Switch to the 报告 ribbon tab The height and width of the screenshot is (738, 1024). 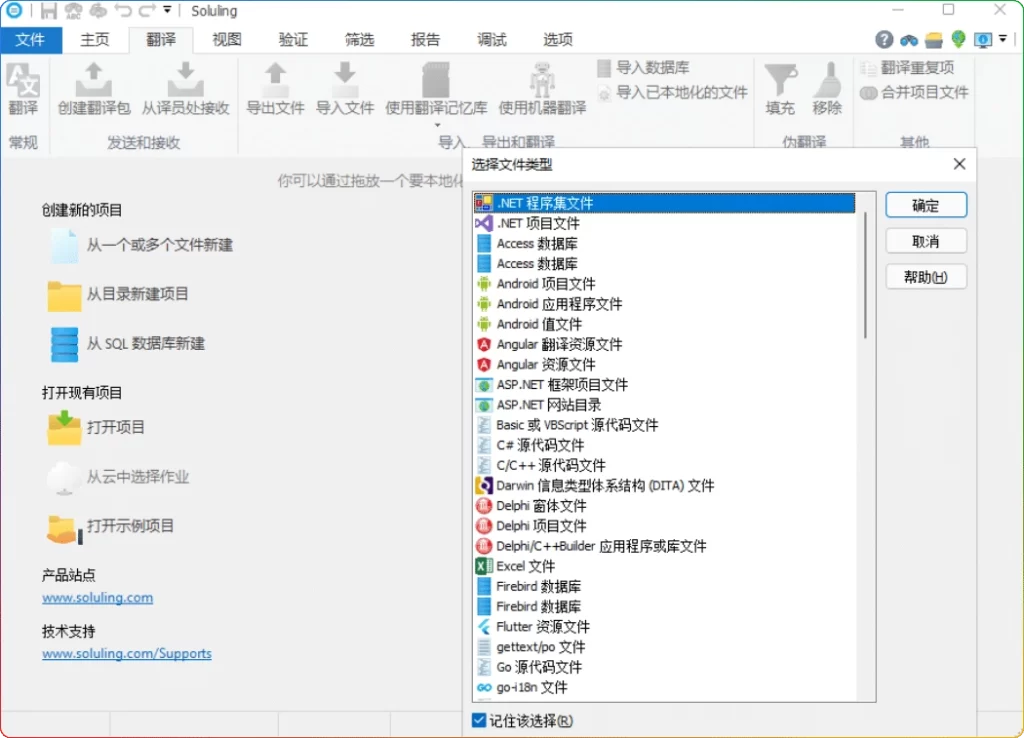point(425,39)
